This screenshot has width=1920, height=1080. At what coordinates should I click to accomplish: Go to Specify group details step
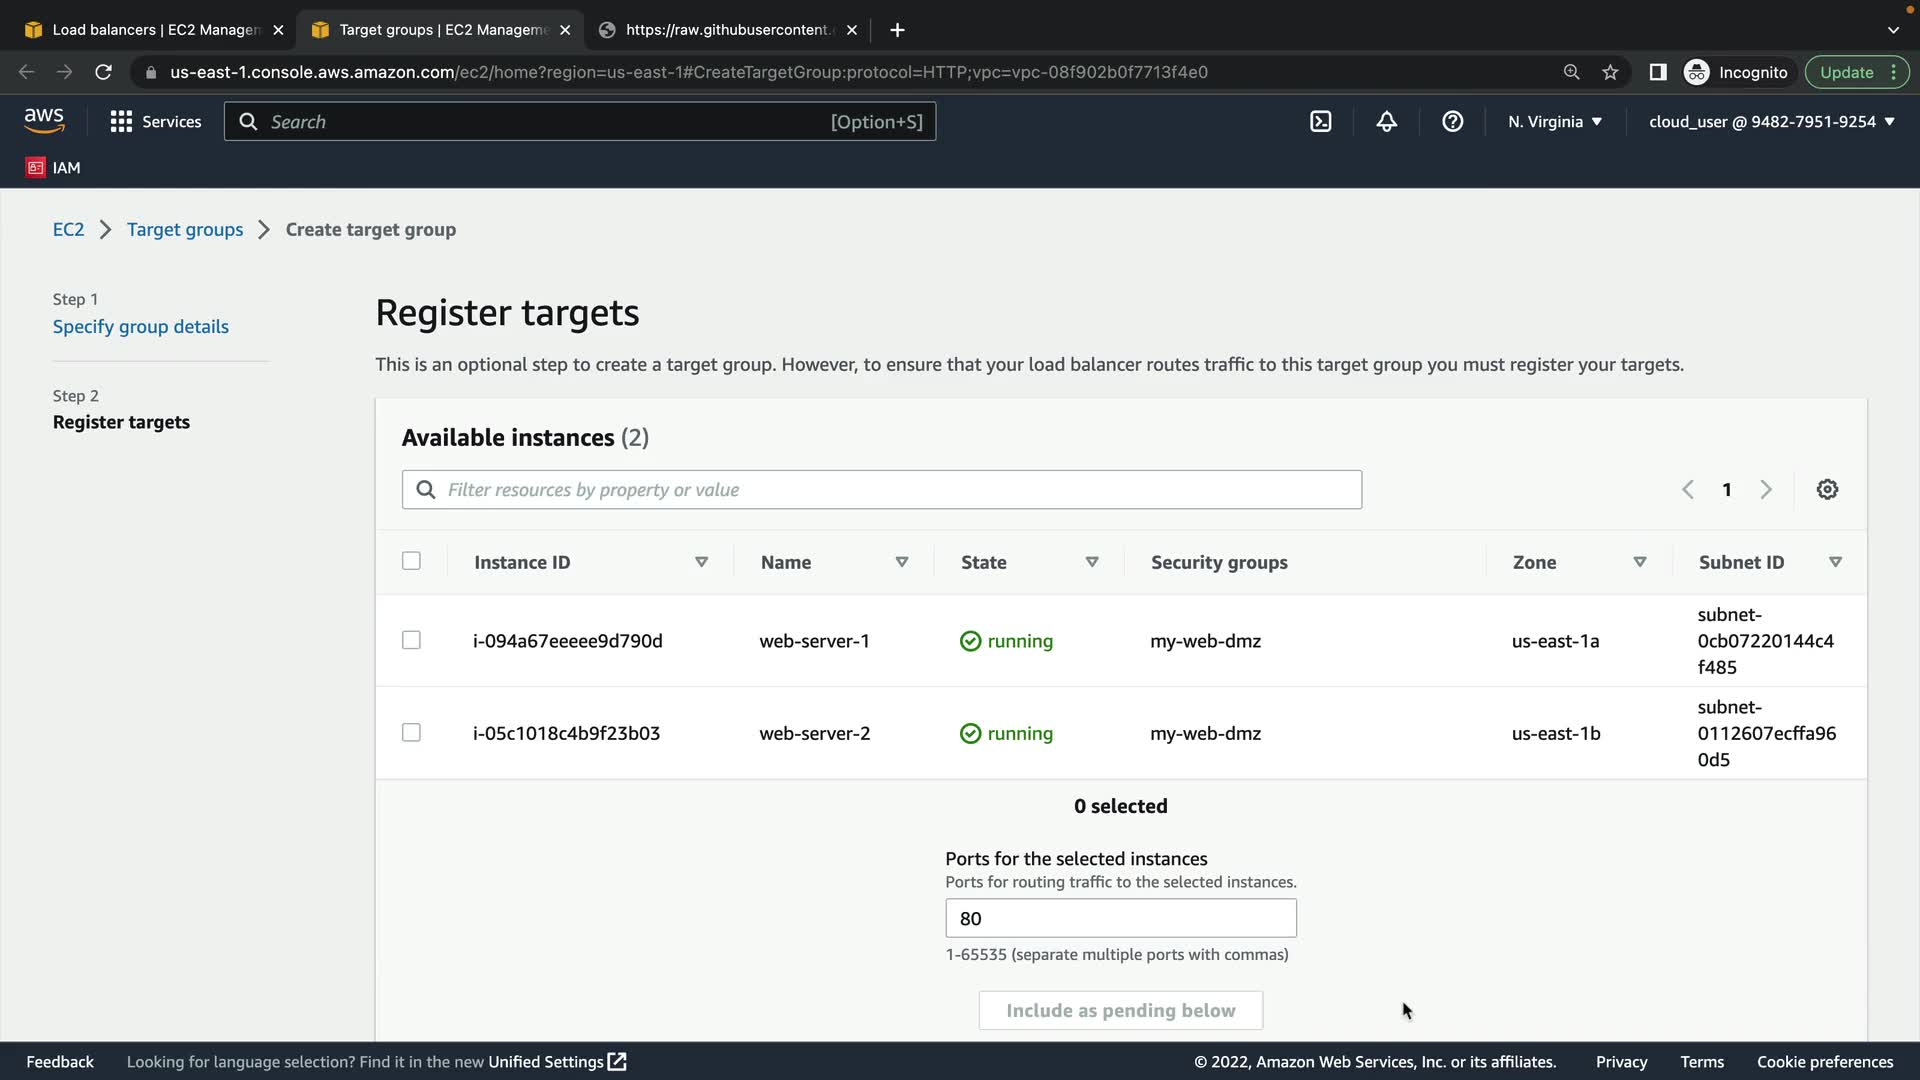[x=140, y=327]
